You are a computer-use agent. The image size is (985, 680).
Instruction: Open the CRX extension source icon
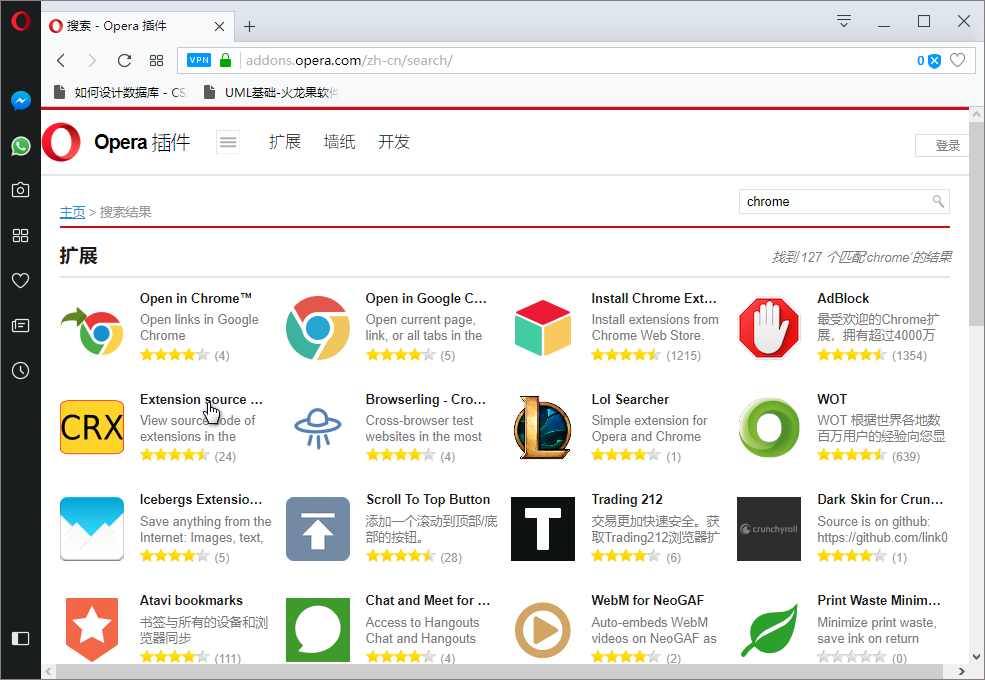(92, 427)
